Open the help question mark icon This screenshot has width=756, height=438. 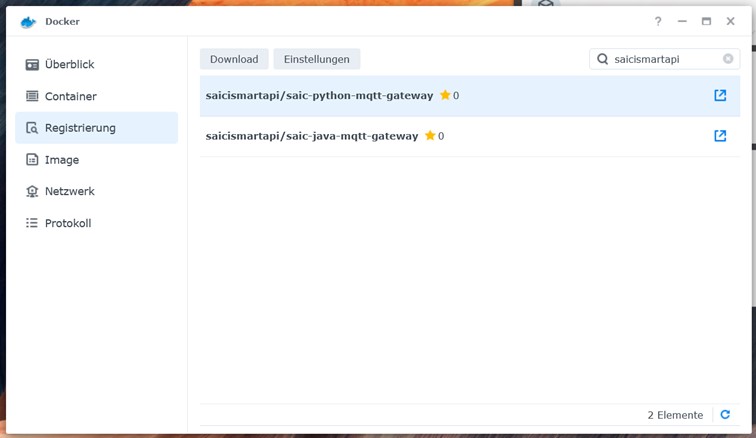click(658, 21)
